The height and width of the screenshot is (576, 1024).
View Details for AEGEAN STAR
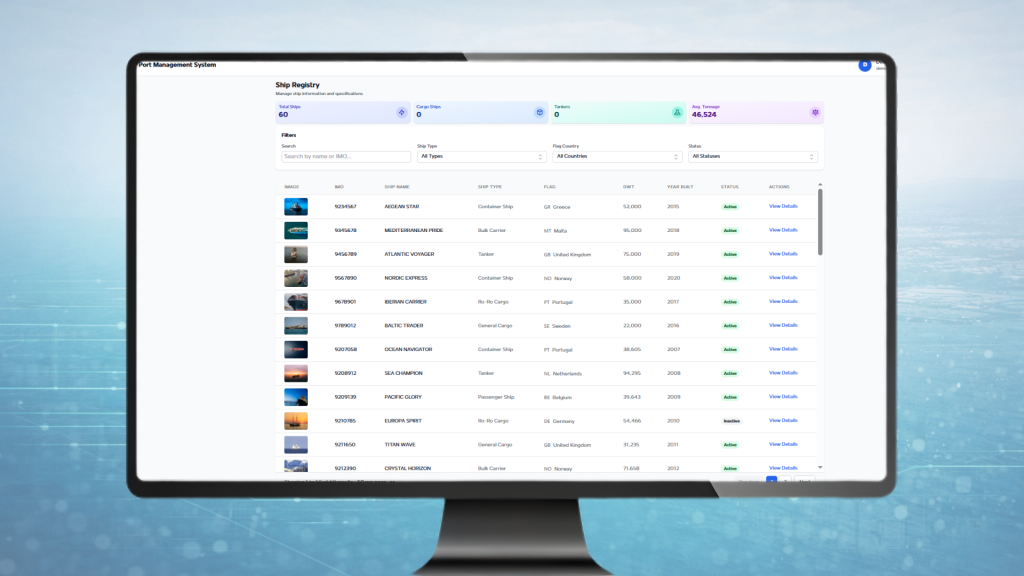tap(783, 206)
